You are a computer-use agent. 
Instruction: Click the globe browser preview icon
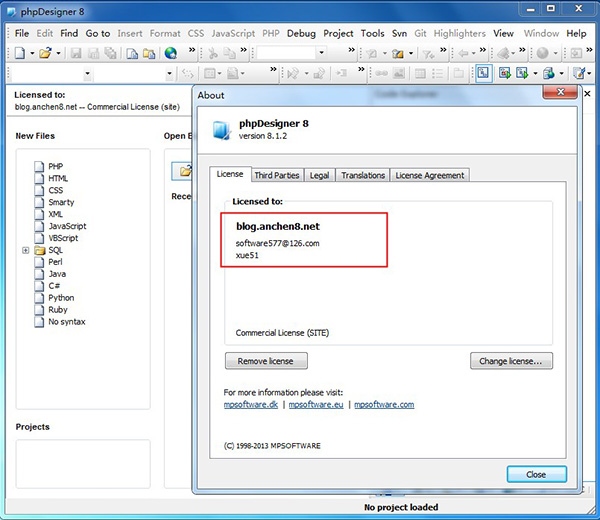pyautogui.click(x=170, y=53)
